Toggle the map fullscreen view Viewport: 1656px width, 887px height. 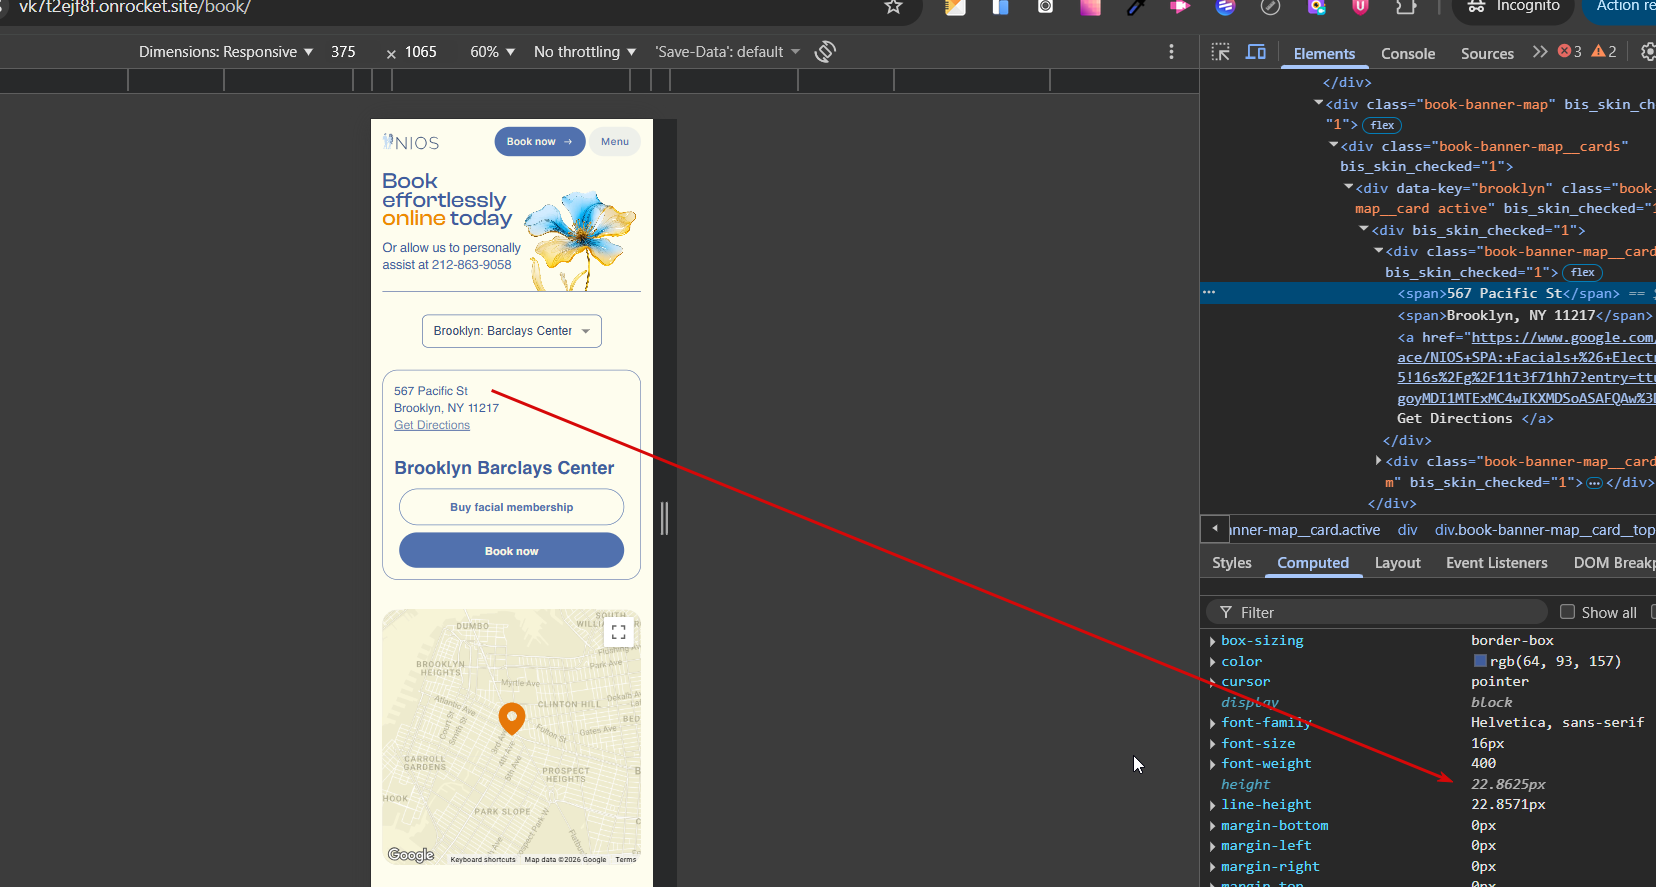619,632
